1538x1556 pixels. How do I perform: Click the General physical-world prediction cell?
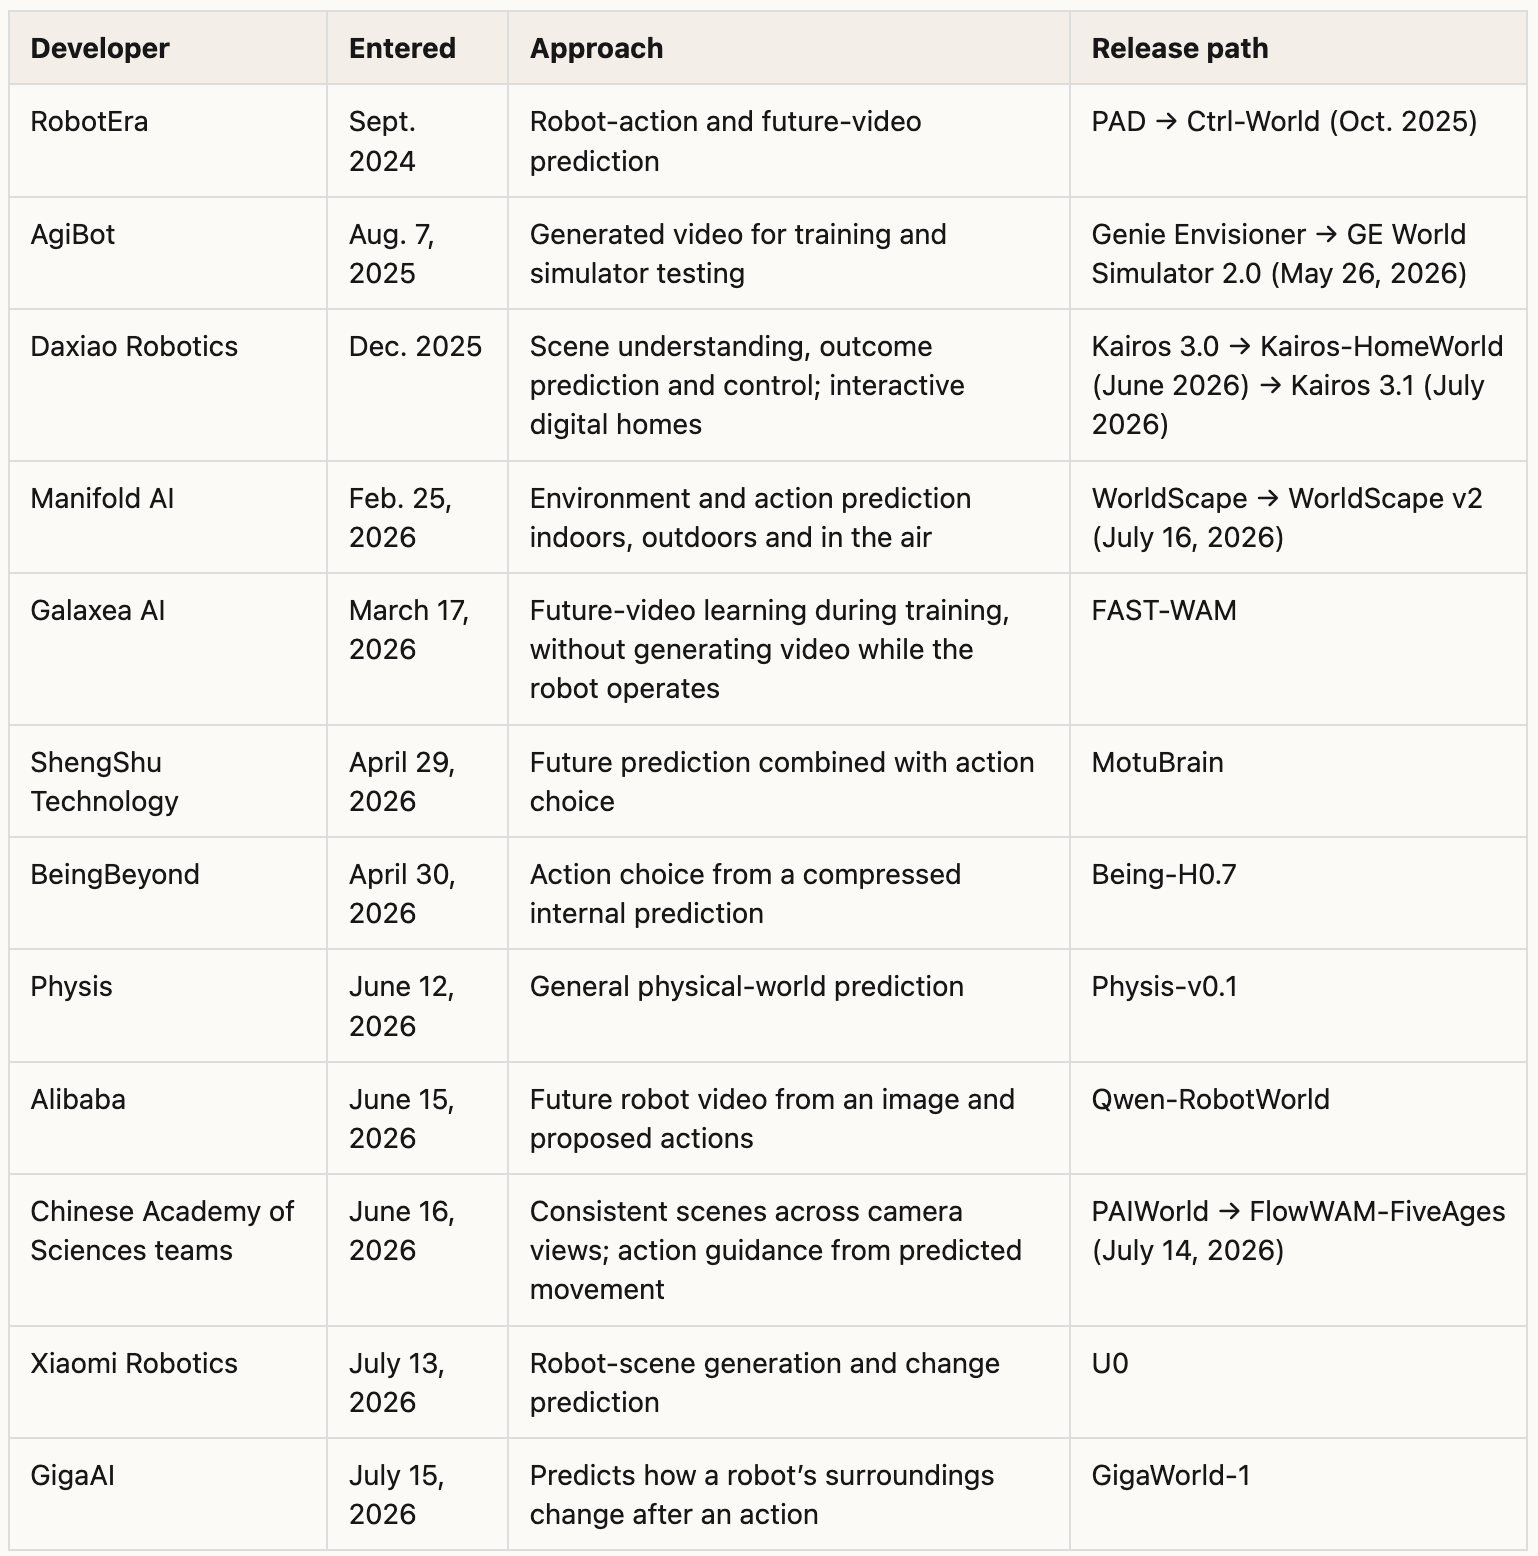788,1005
